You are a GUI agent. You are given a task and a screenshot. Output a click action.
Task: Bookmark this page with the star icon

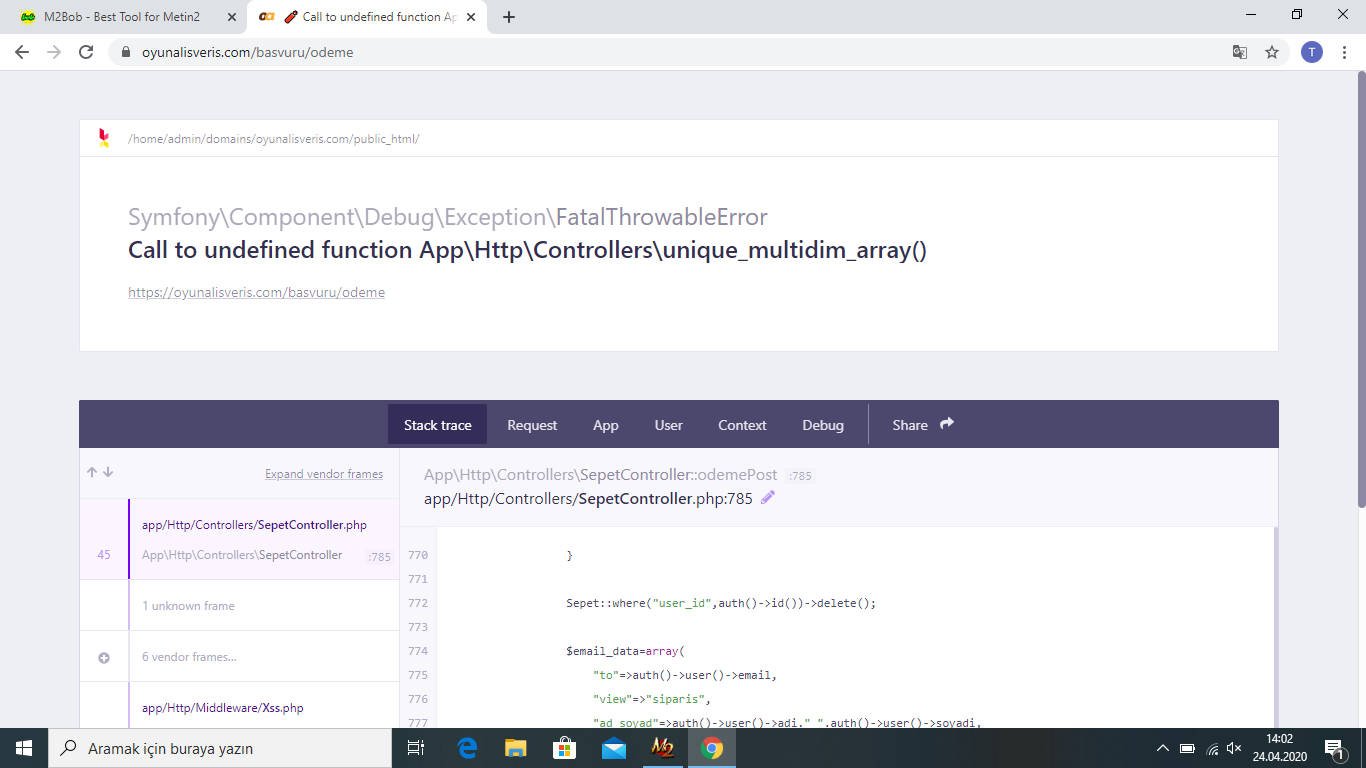[1272, 52]
